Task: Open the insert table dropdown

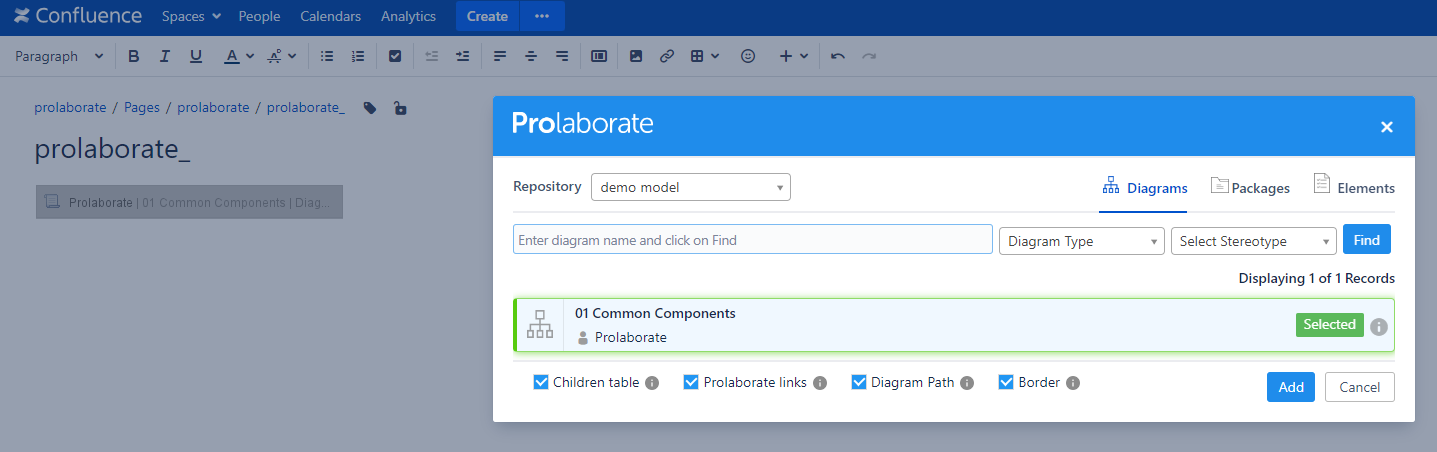Action: [x=705, y=56]
